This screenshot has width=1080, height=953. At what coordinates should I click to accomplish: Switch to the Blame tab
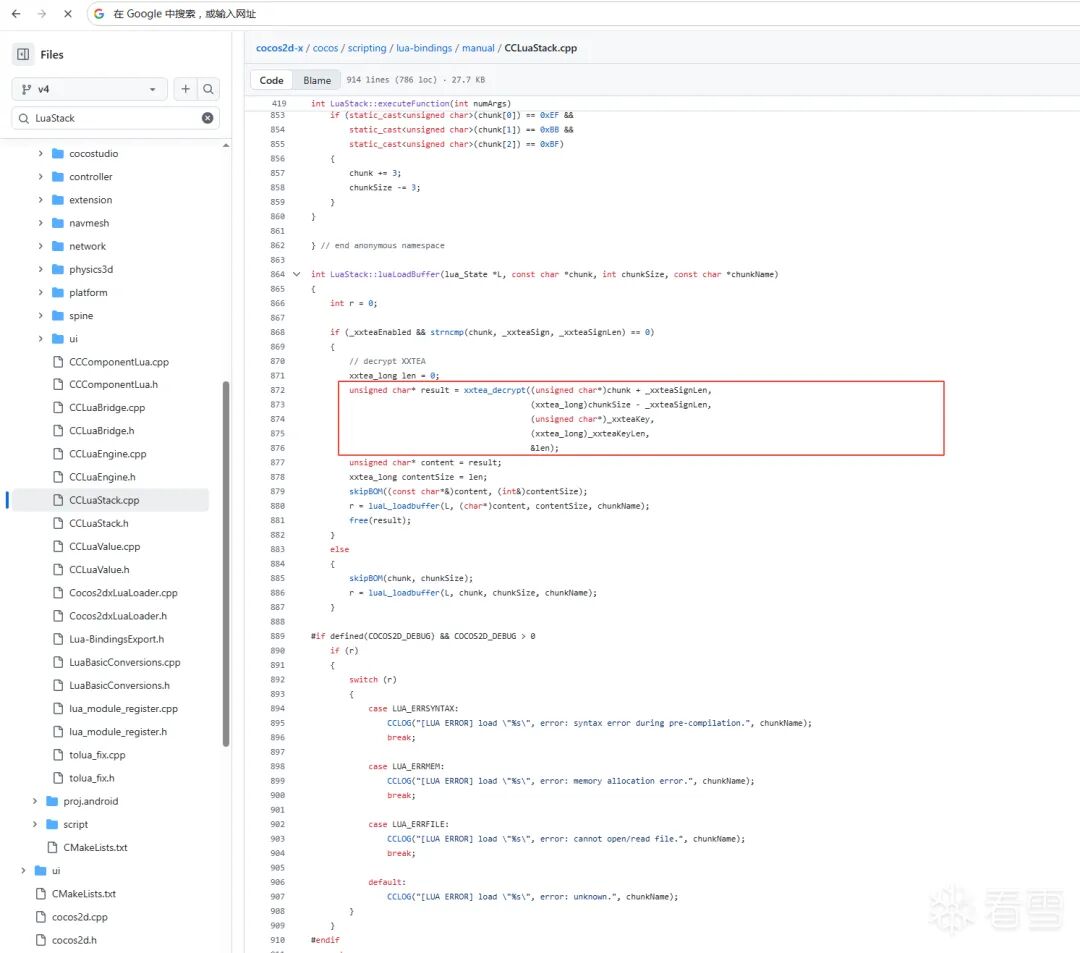coord(317,80)
